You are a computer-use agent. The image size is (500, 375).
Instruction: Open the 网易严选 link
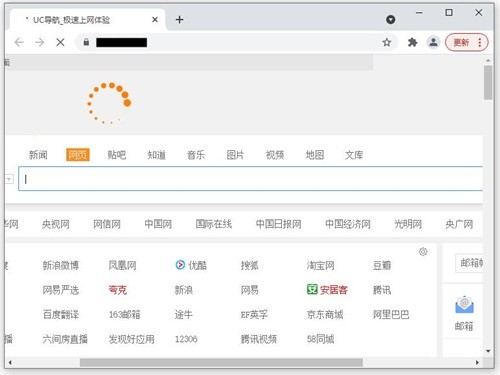click(x=61, y=290)
